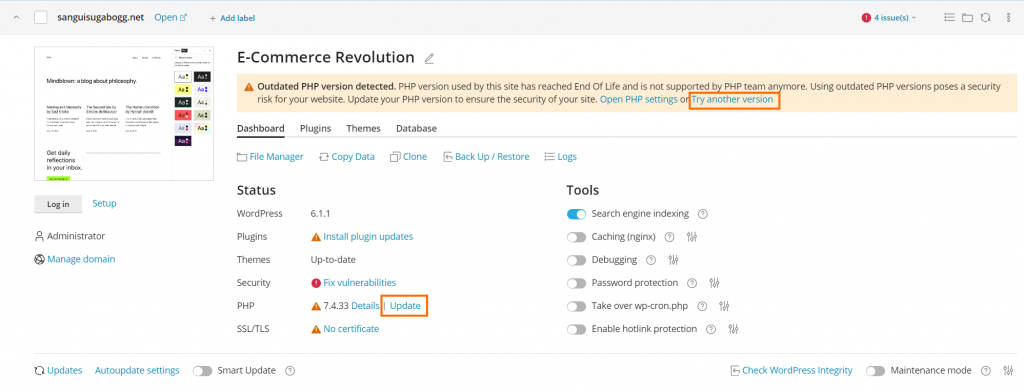The image size is (1024, 391).
Task: Tick the checkbox next to sanguisugabogg.net
Action: [x=40, y=18]
